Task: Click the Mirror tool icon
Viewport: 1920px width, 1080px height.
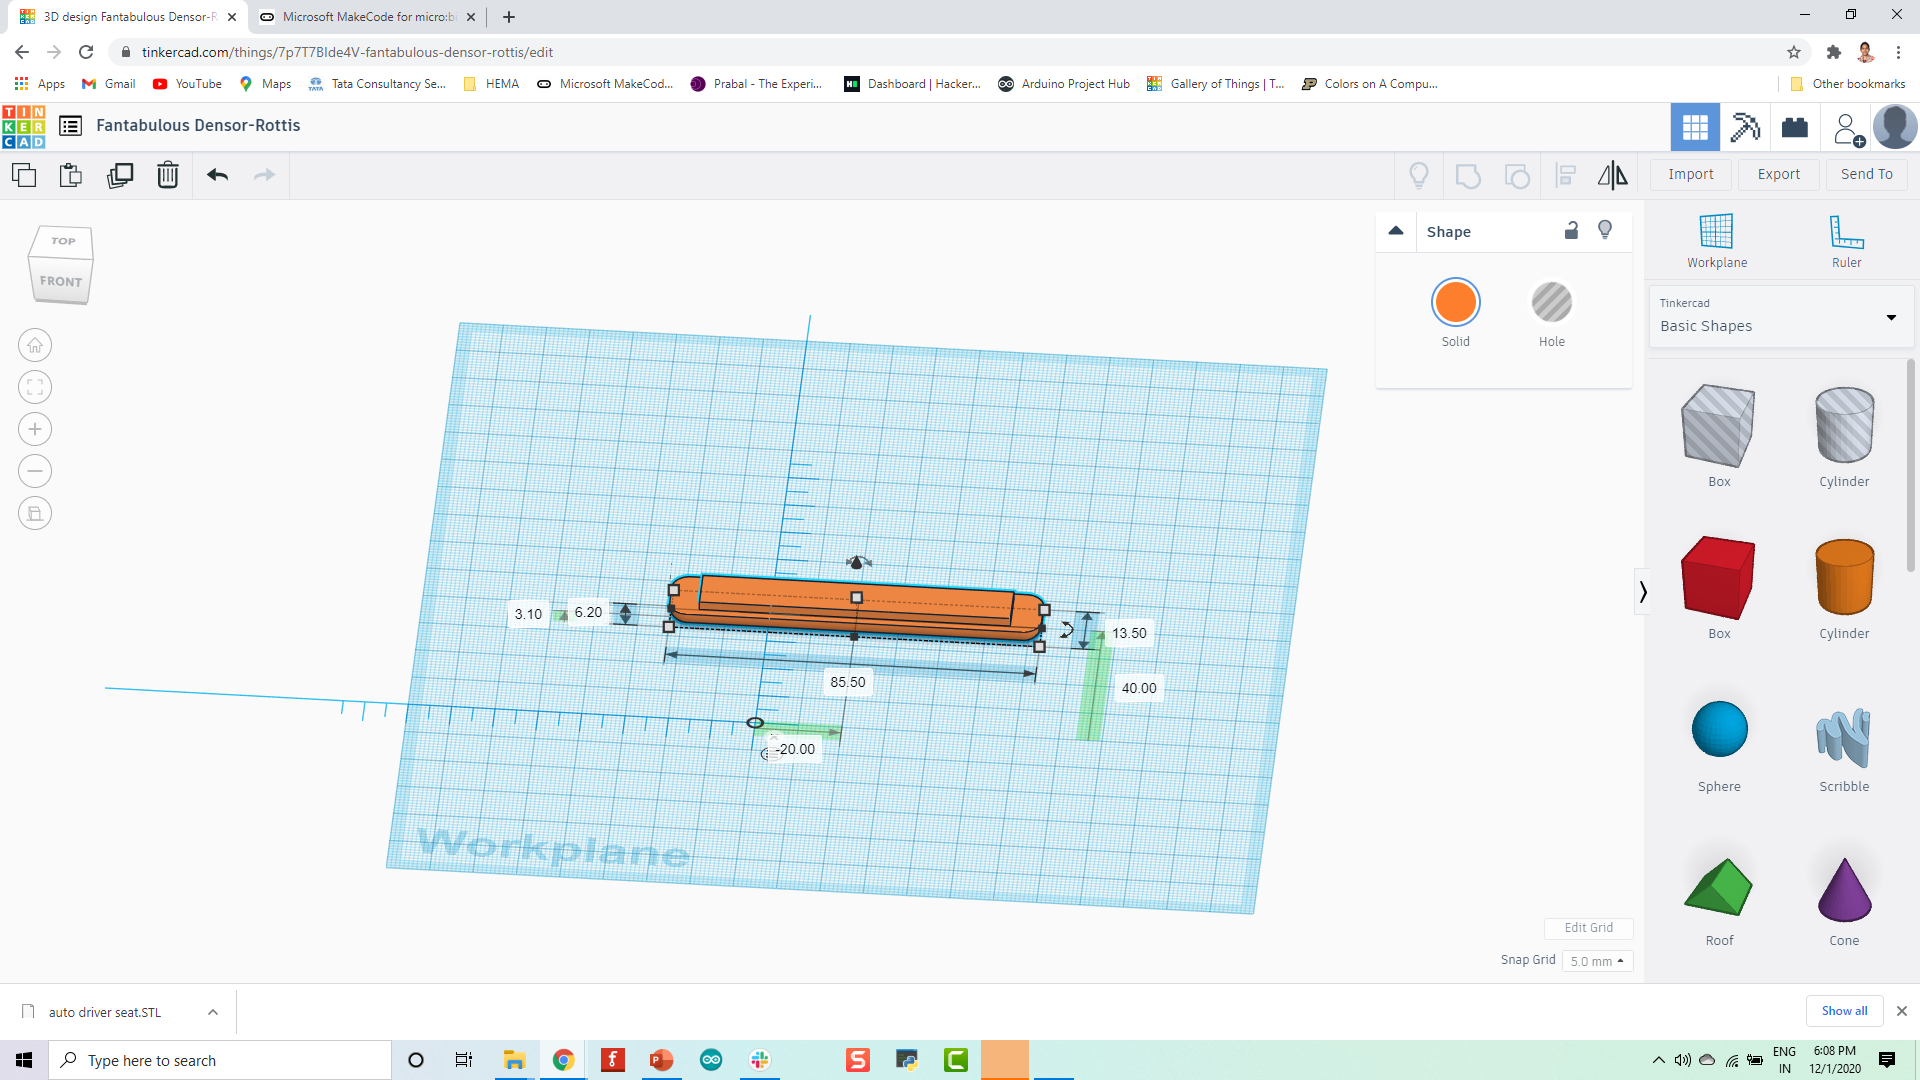Action: click(1614, 173)
